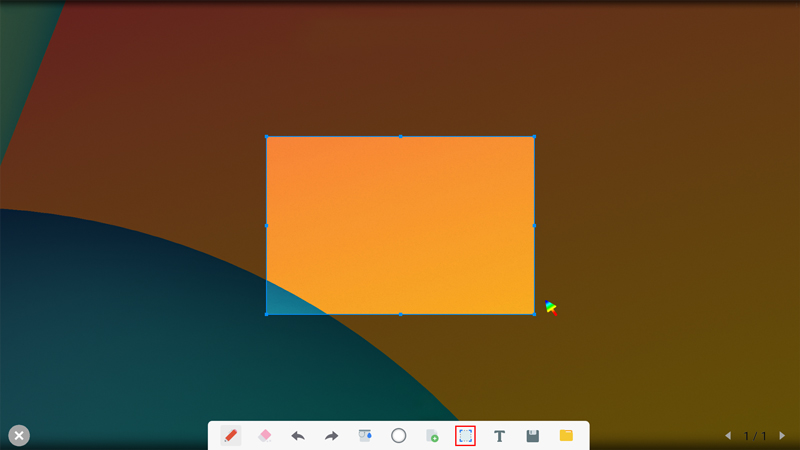Click the bottom-left selection corner handle
This screenshot has height=450, width=800.
pos(266,314)
